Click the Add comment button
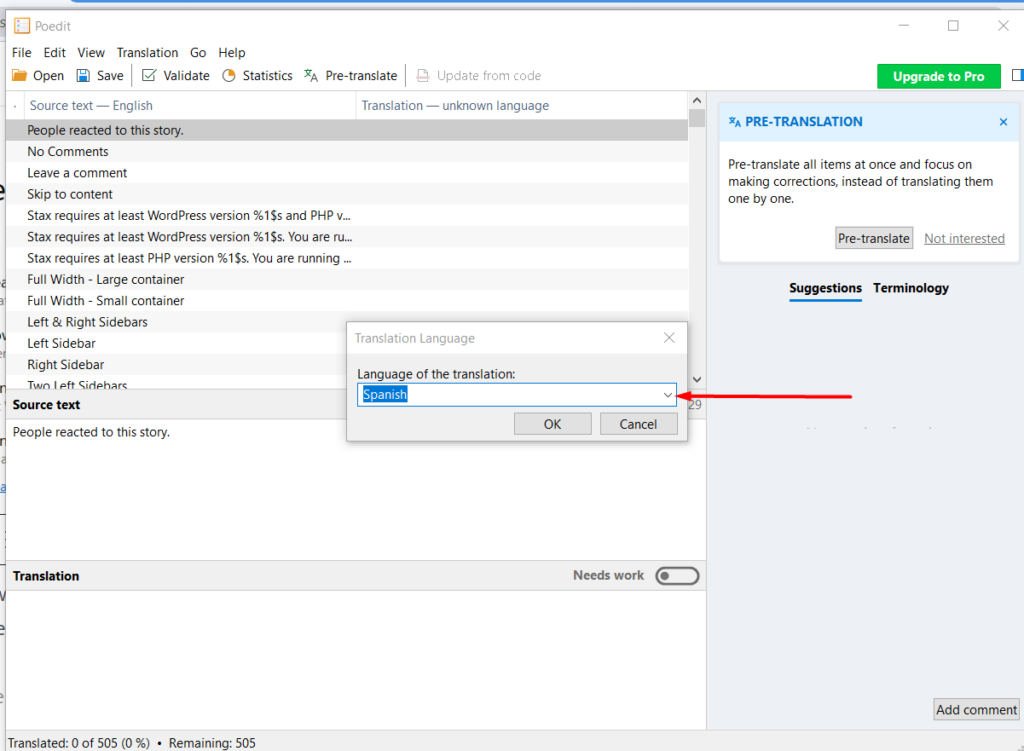Screen dimensions: 1024x751 click(x=976, y=710)
